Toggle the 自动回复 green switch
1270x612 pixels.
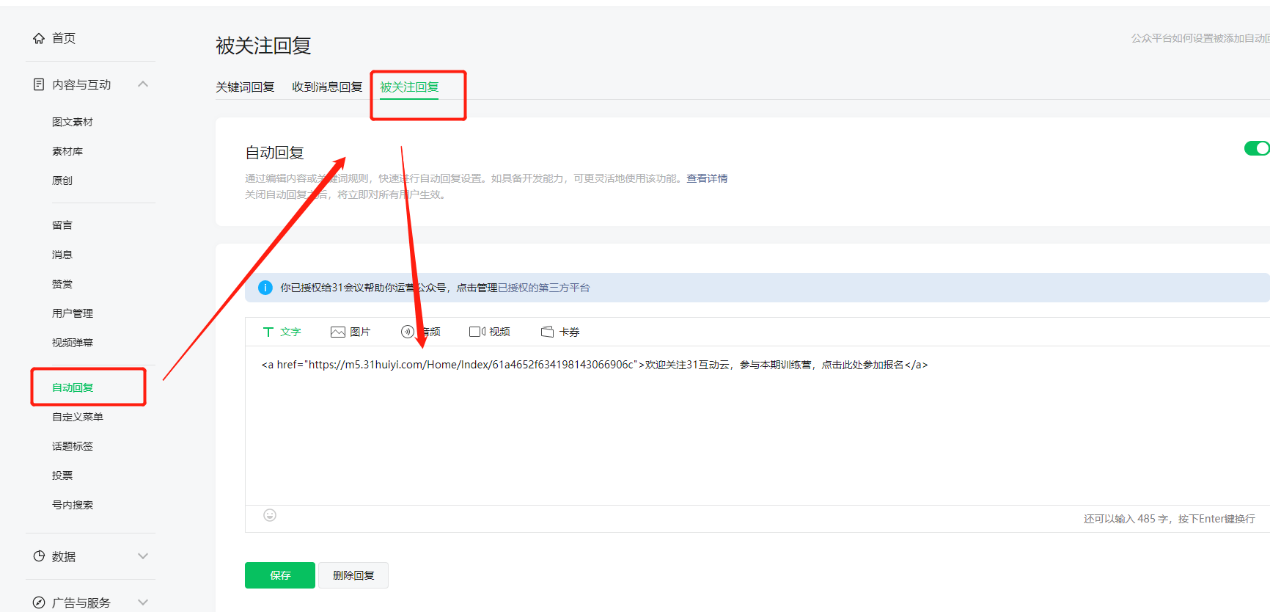[x=1257, y=148]
